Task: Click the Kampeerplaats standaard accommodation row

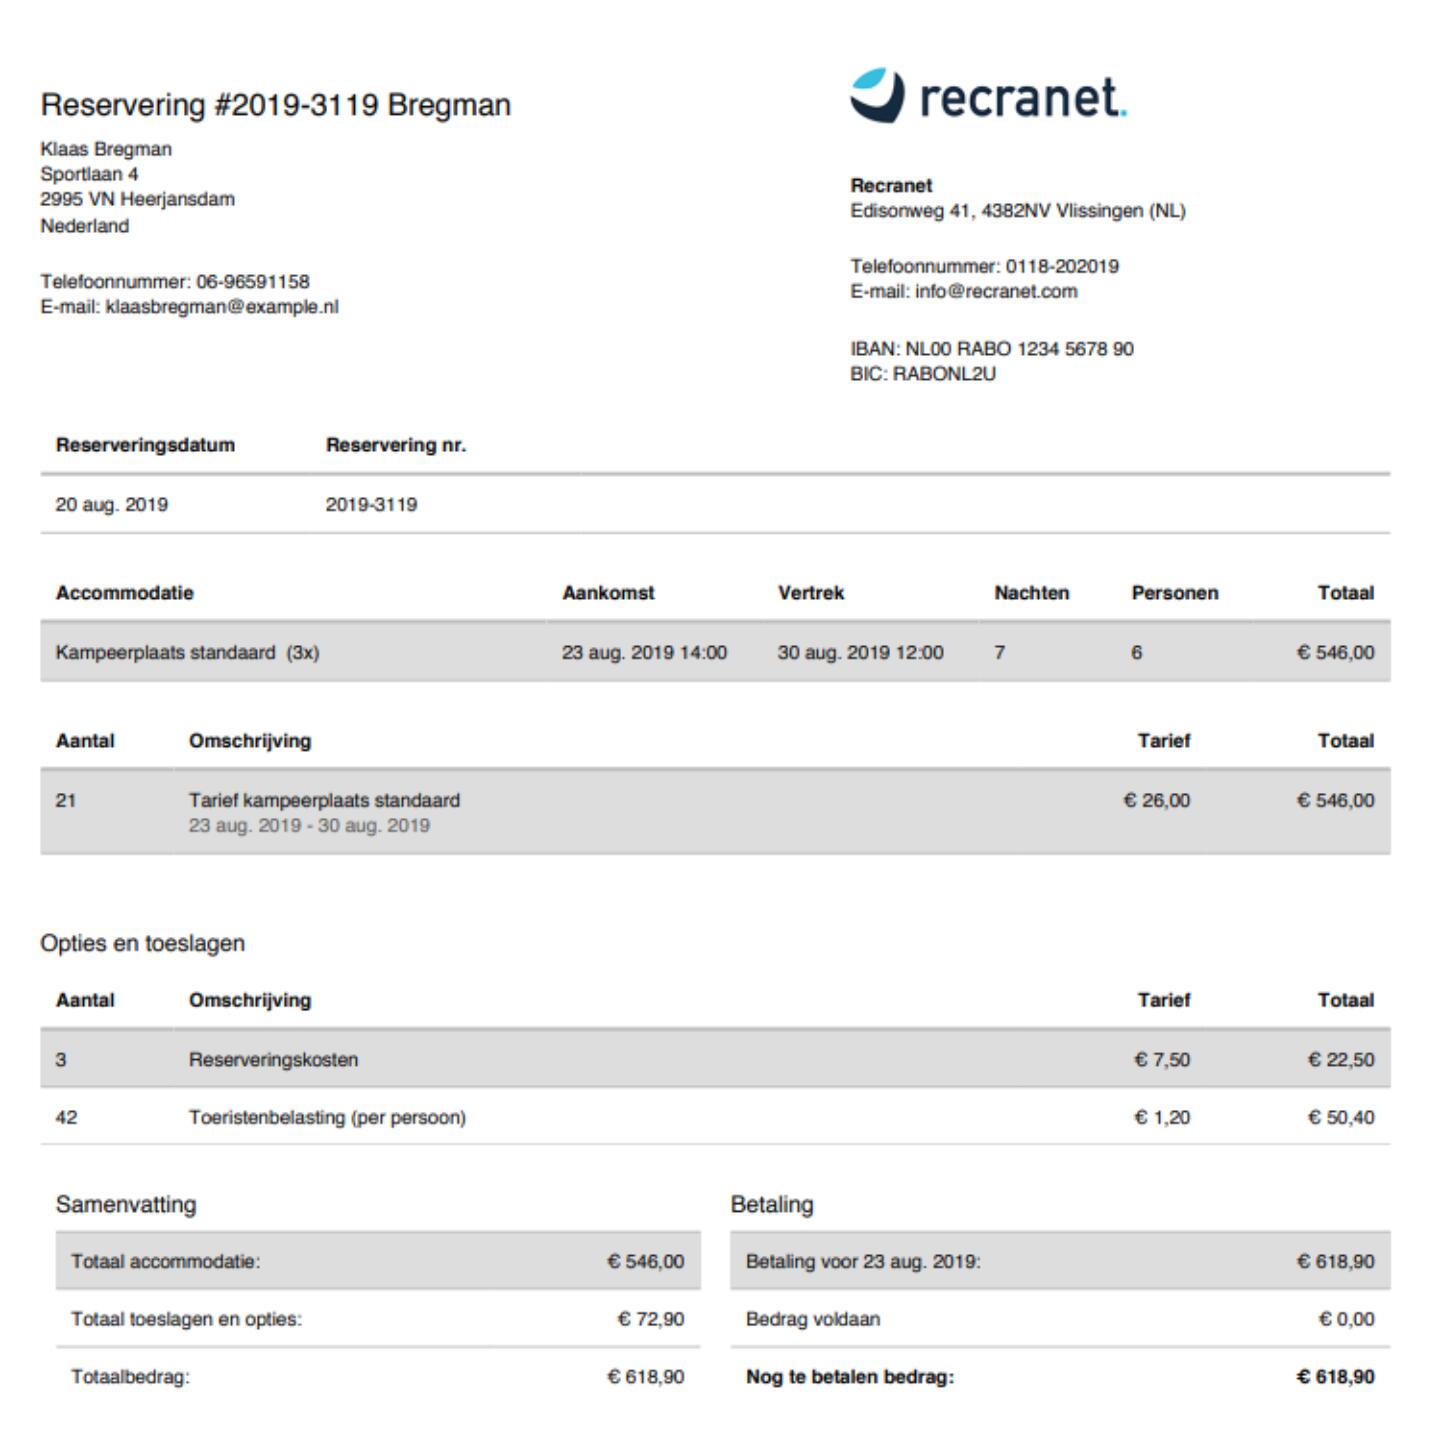Action: [187, 653]
